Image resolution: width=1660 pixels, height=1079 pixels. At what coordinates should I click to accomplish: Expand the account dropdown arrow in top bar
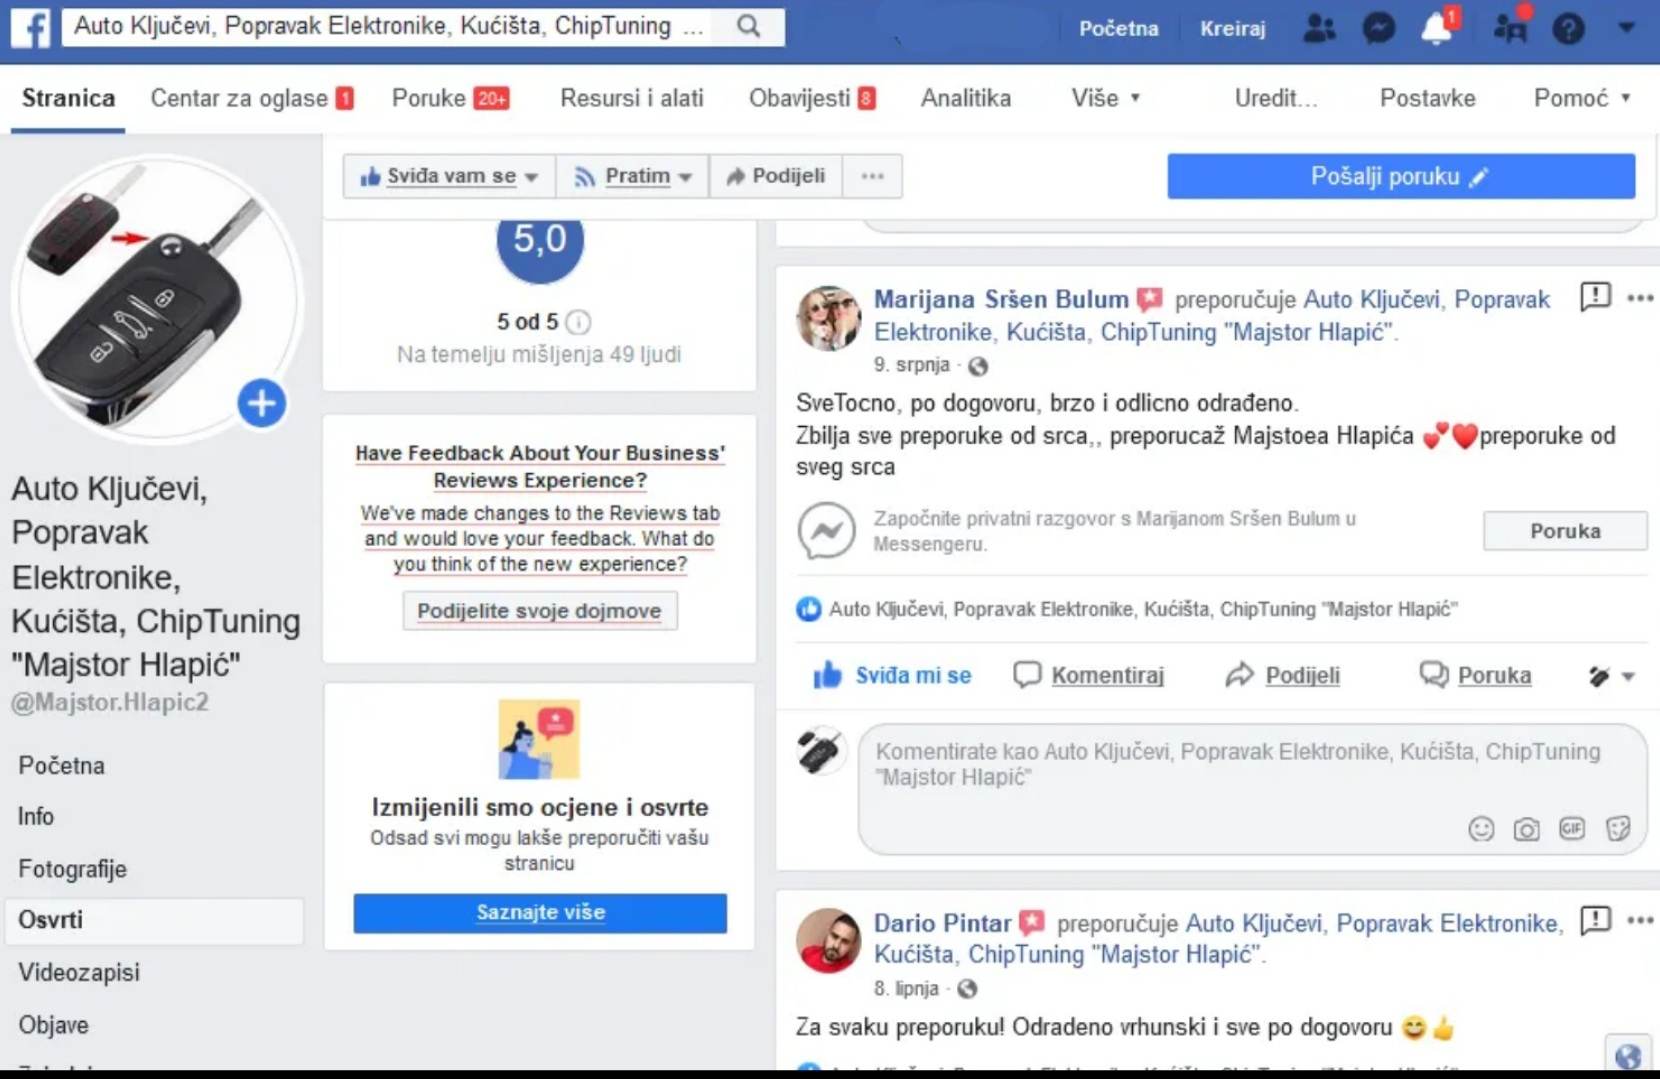(1627, 28)
